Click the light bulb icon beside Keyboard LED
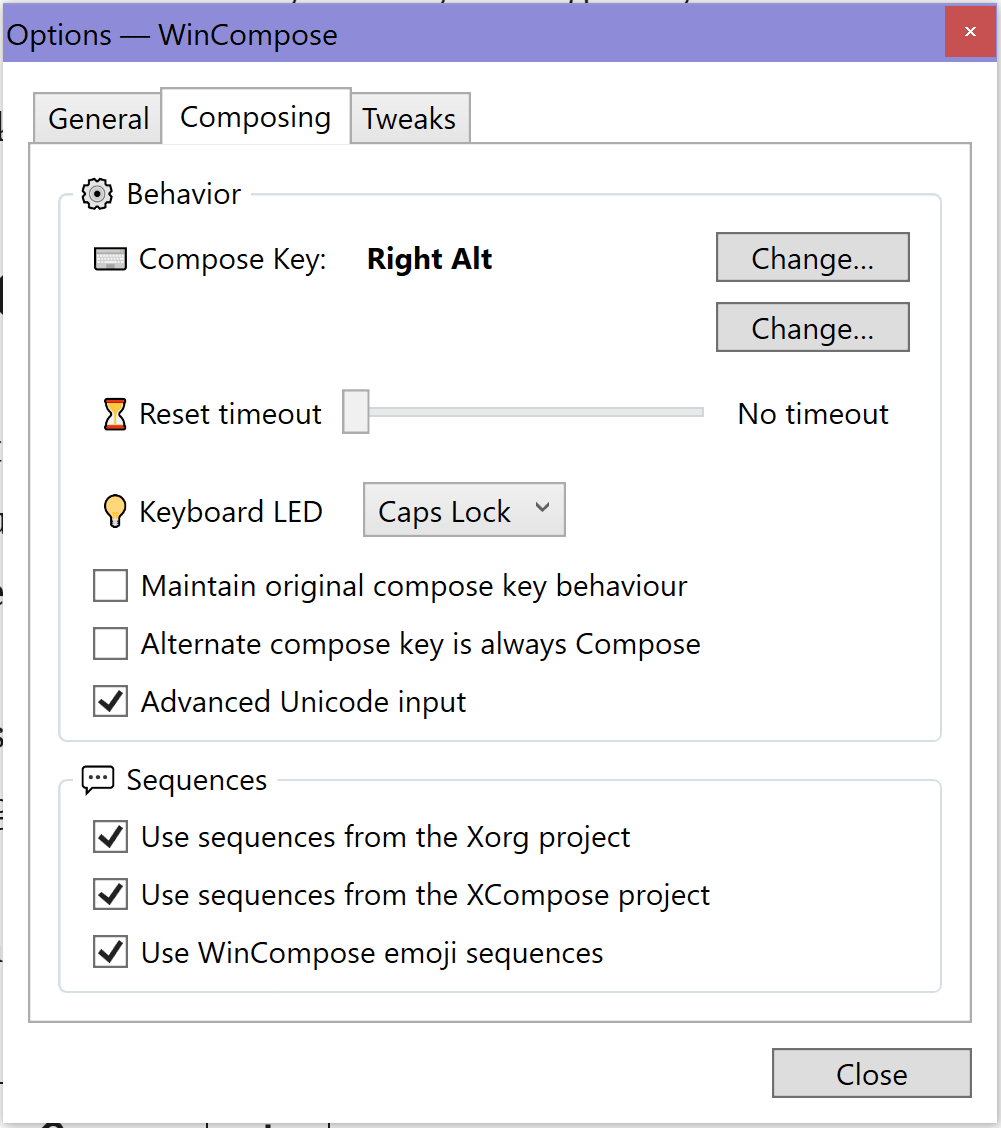The width and height of the screenshot is (1001, 1128). 115,512
